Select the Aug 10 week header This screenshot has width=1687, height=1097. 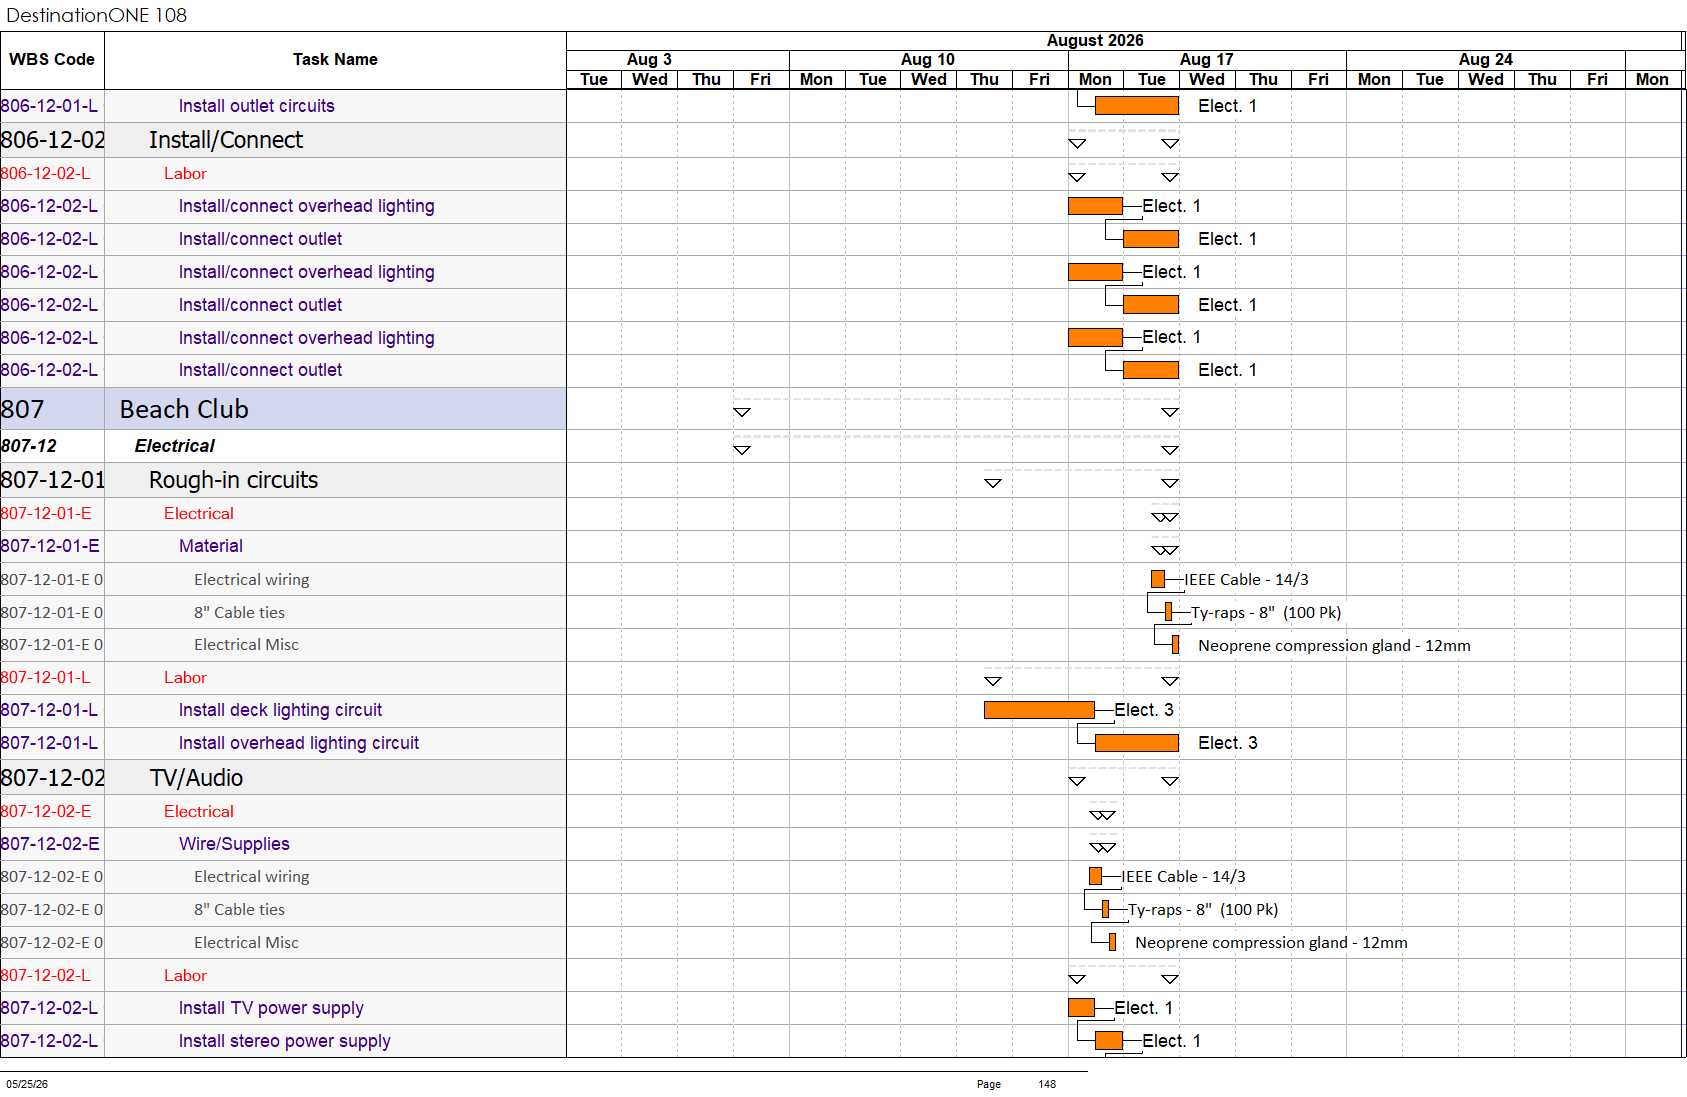pos(928,60)
